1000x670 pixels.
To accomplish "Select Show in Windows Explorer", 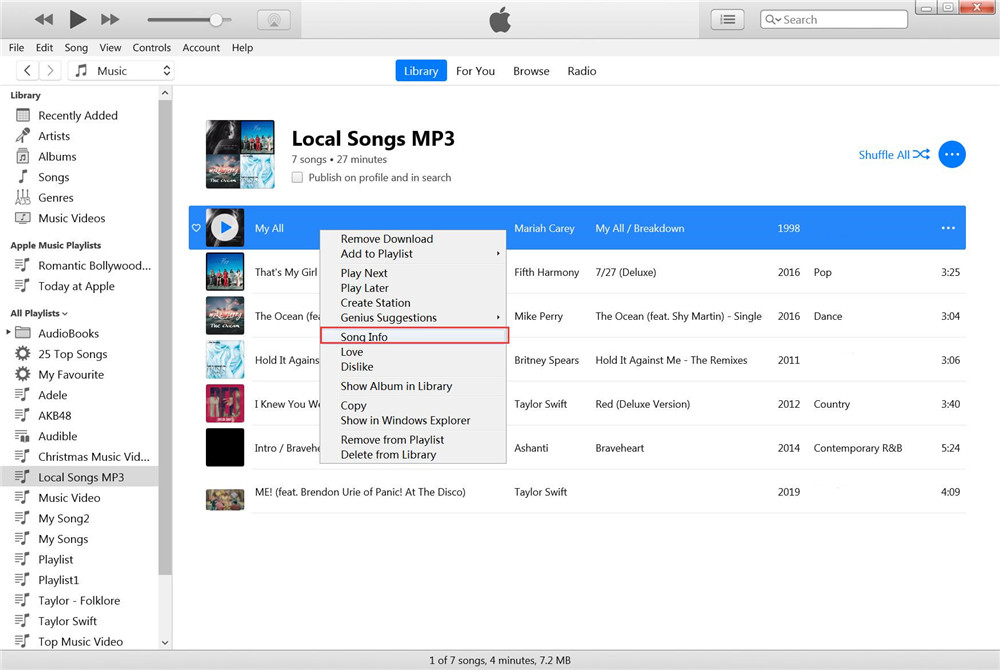I will coord(413,420).
